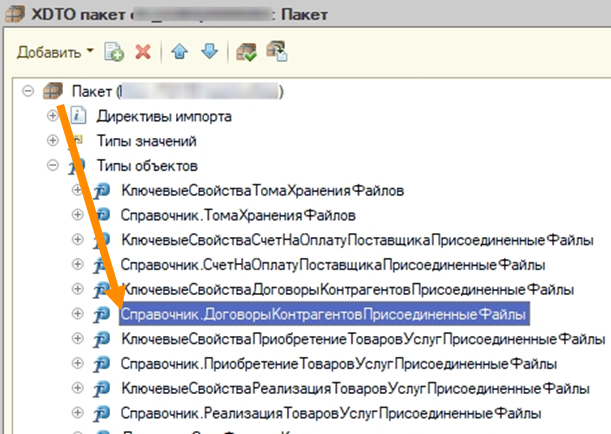Expand КлючевыеСвойстваТомаХраненияФайлов node

(78, 190)
